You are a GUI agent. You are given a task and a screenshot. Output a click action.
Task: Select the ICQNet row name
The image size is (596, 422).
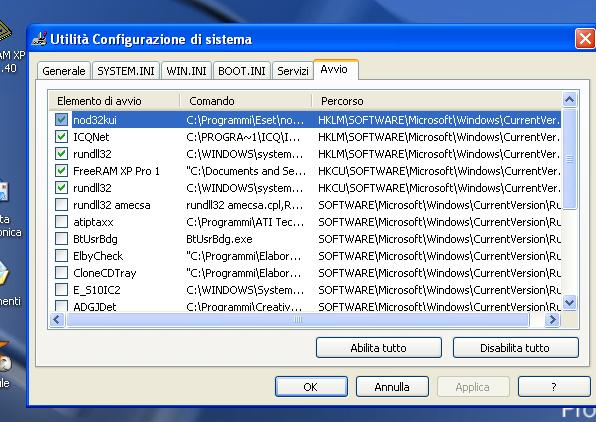tap(91, 137)
